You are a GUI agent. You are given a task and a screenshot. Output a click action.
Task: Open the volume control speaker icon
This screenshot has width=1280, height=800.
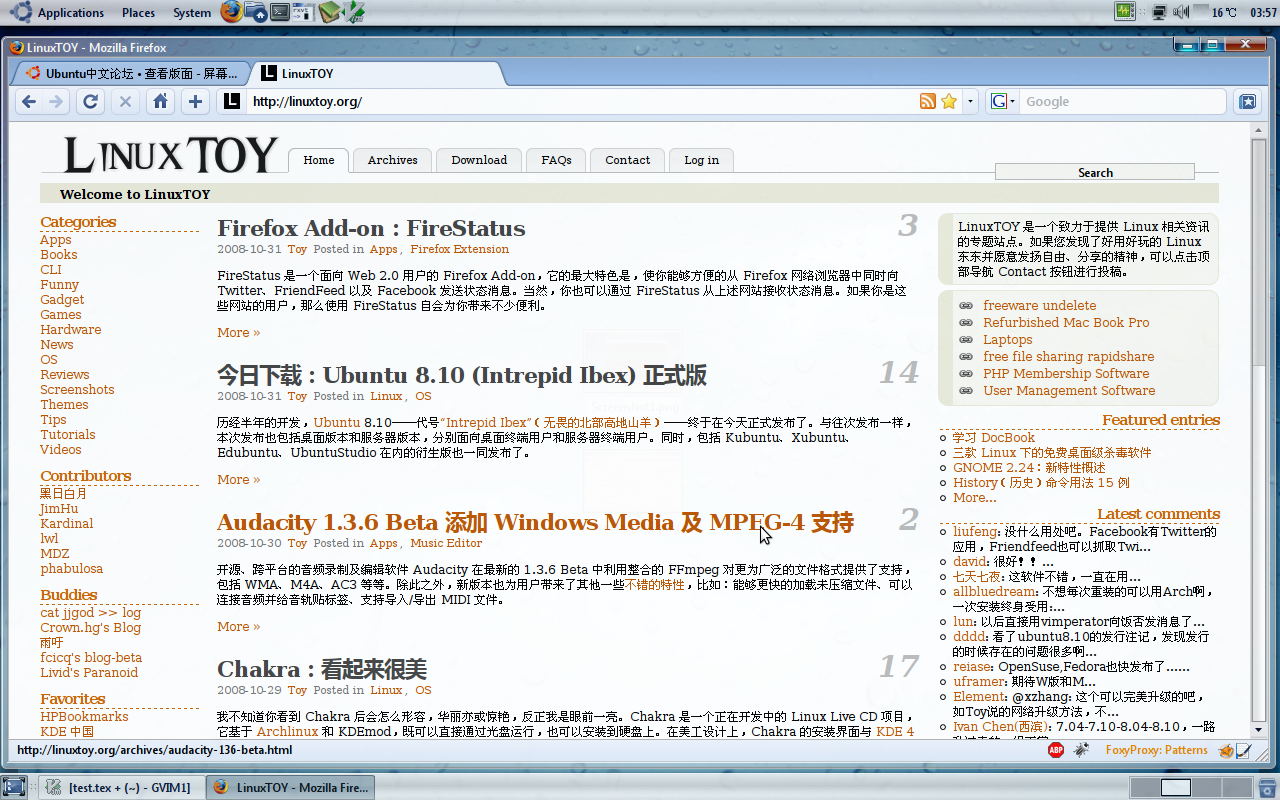(1181, 12)
